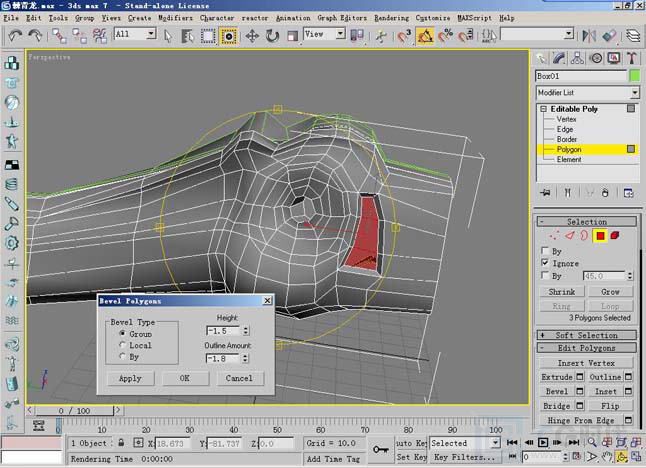Open the Tools menu
This screenshot has height=468, width=646.
(x=58, y=18)
